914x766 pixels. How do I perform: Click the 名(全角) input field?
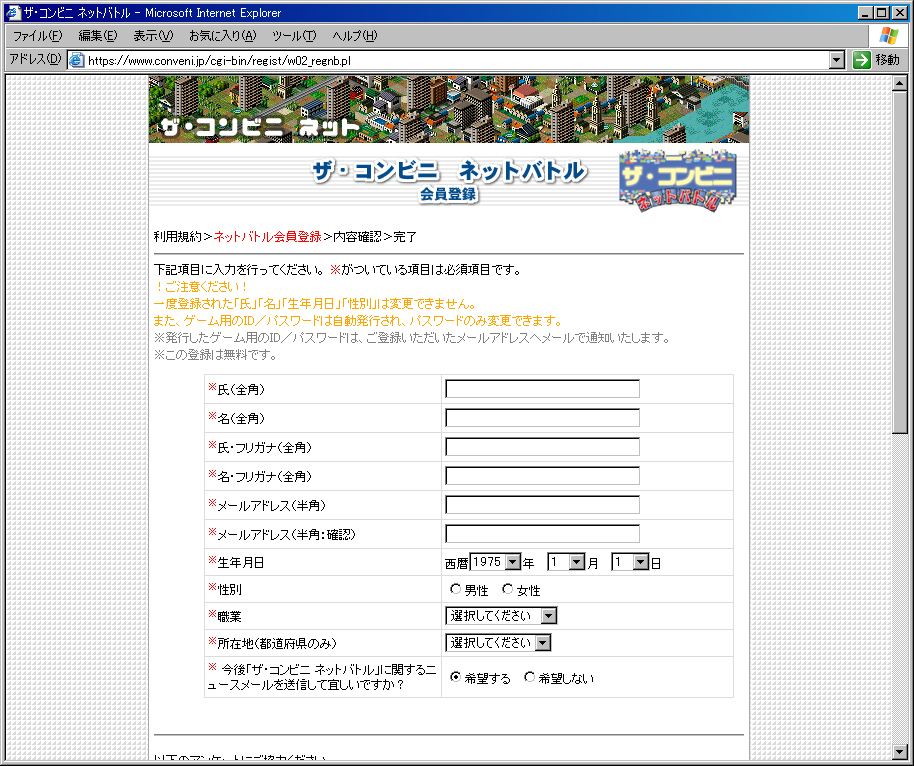[542, 418]
